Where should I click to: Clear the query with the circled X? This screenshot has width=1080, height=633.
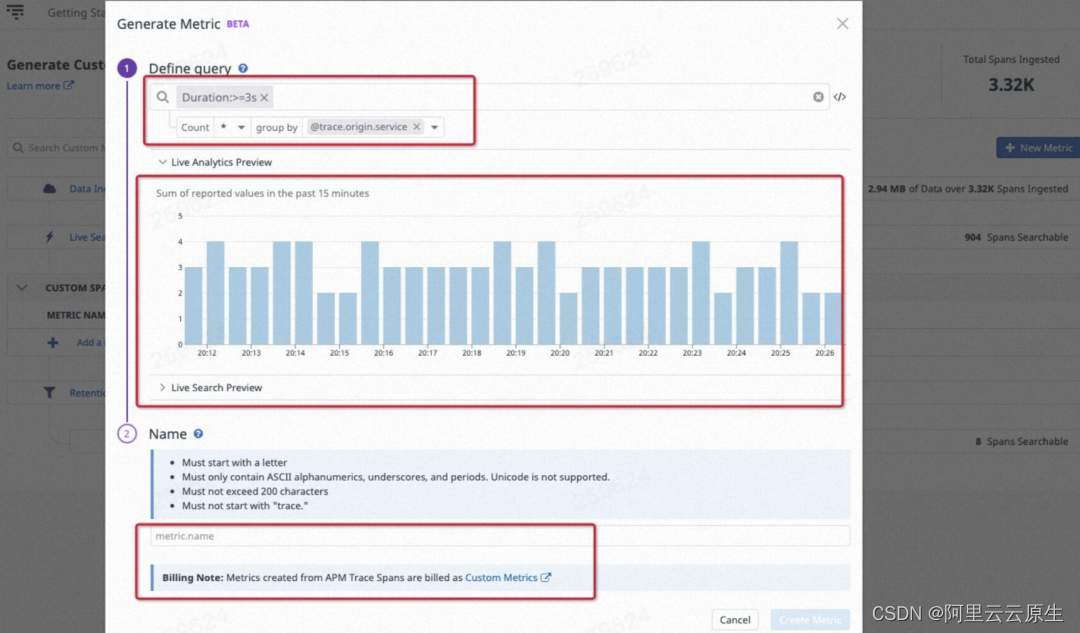coord(818,97)
